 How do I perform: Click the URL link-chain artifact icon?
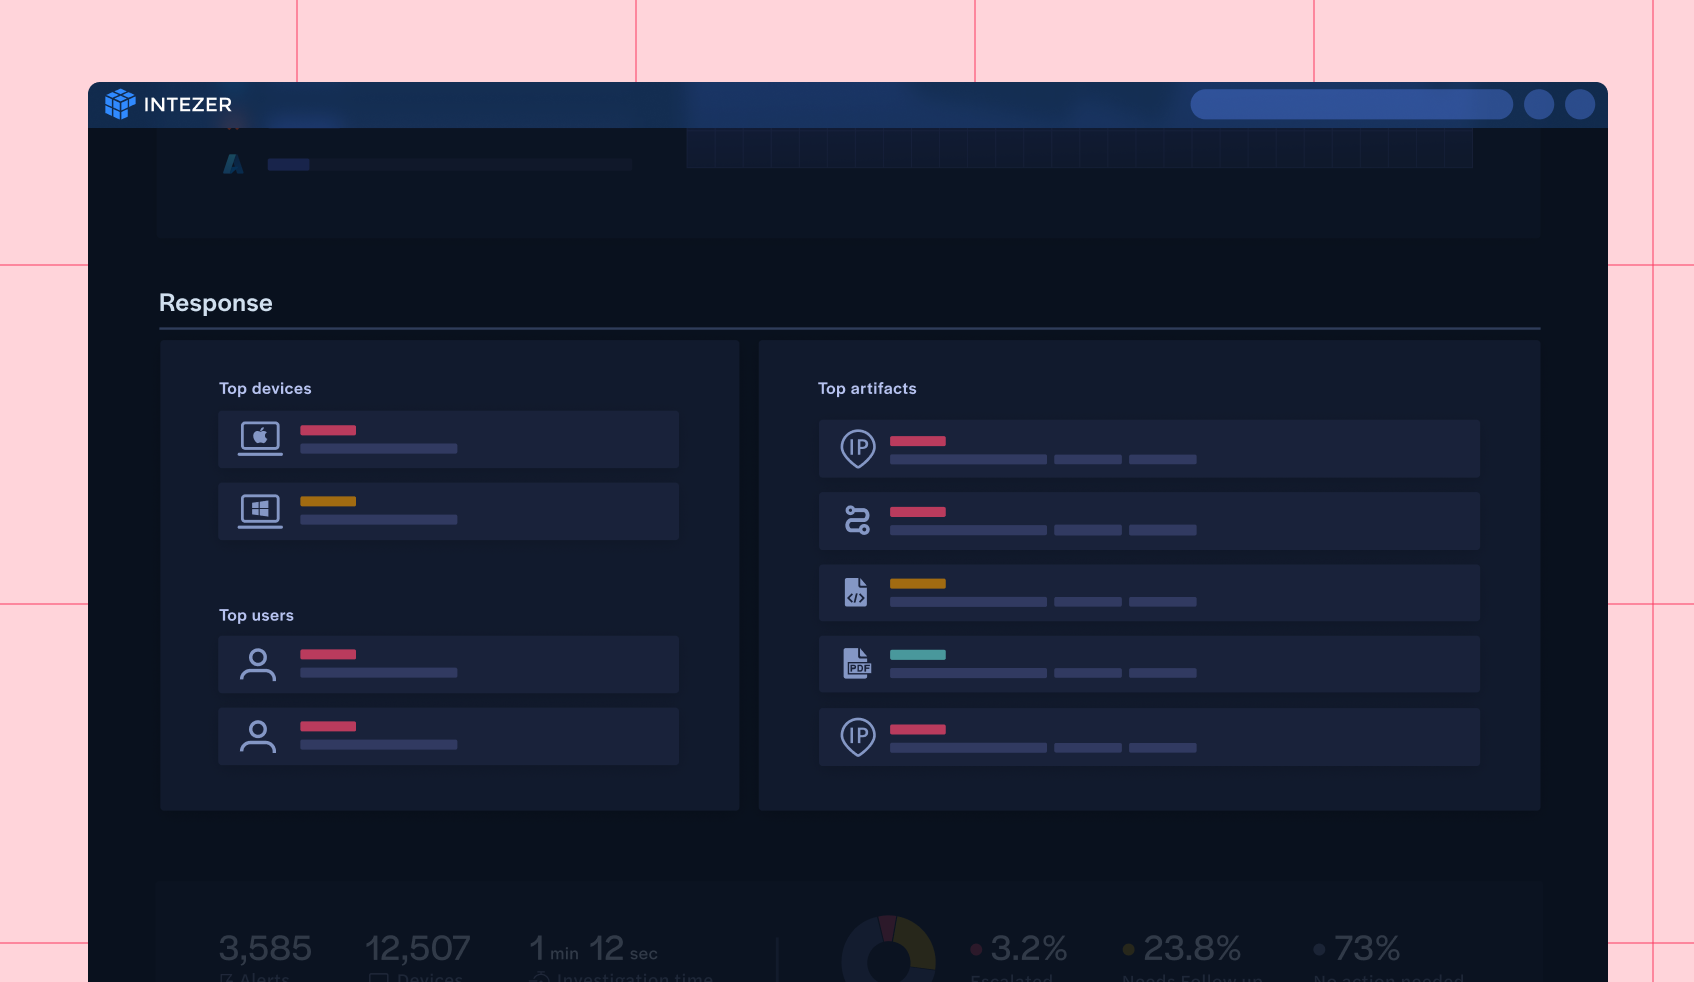coord(857,520)
